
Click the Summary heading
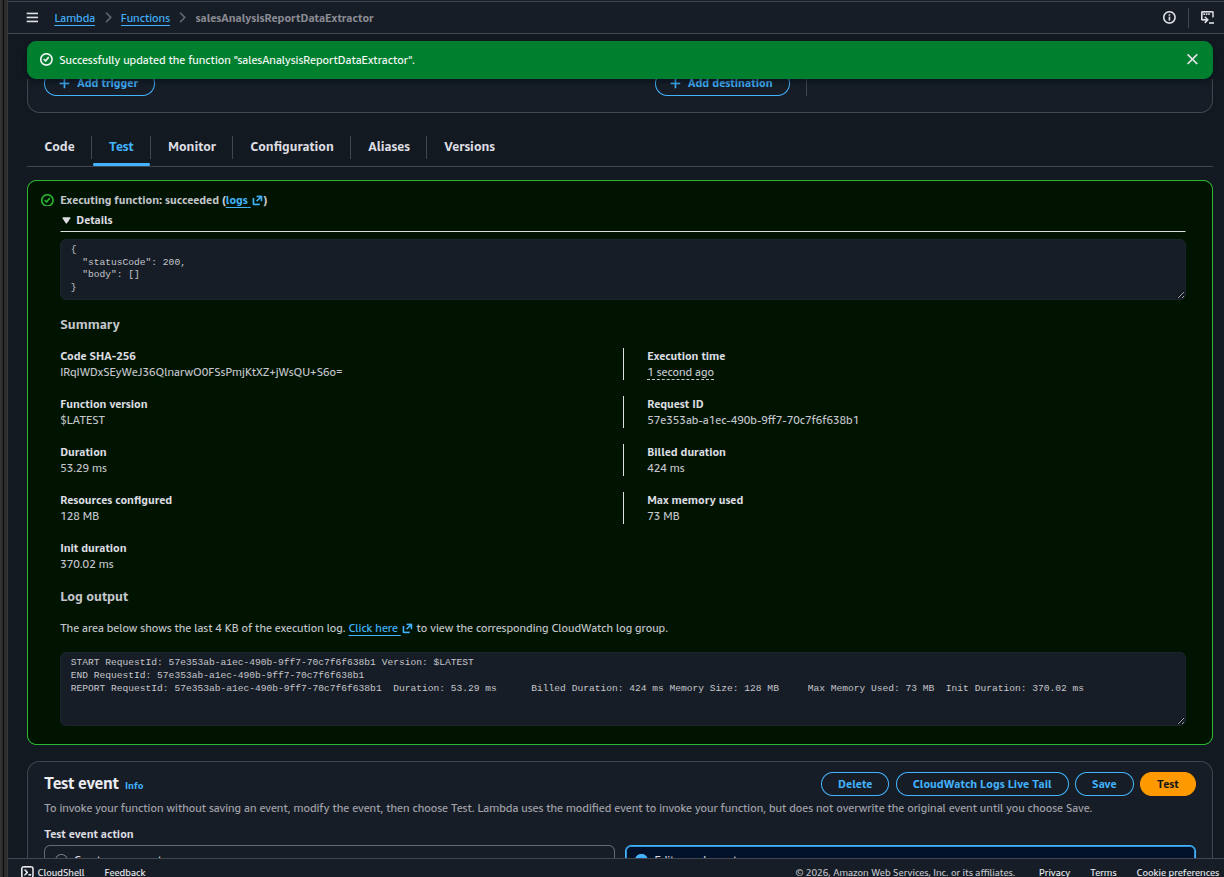[x=90, y=325]
